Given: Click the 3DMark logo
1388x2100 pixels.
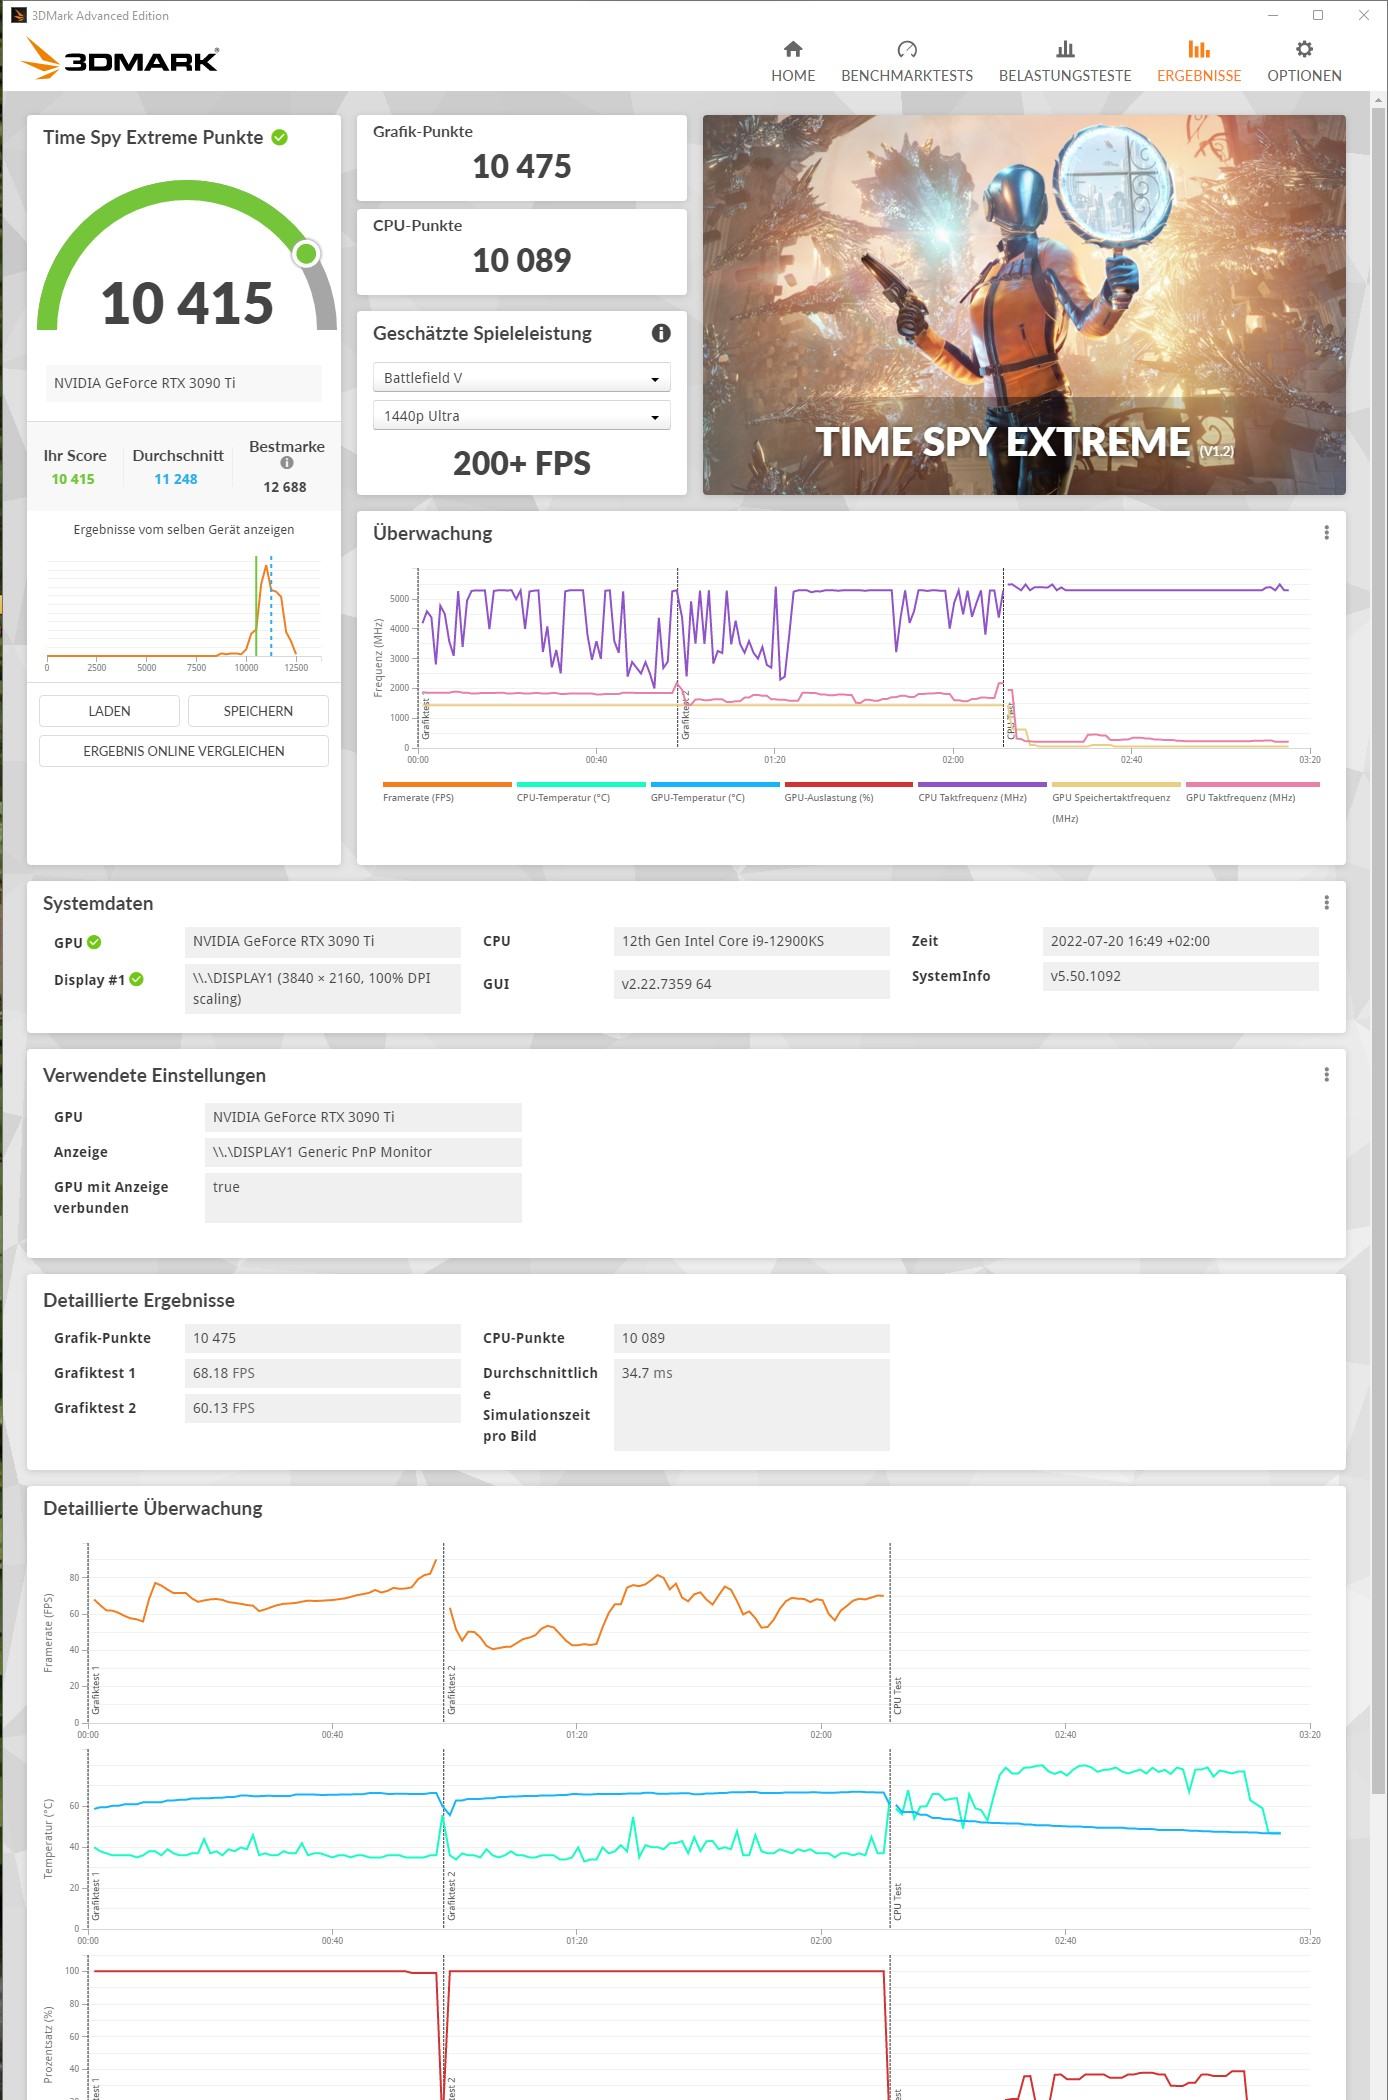Looking at the screenshot, I should 120,59.
